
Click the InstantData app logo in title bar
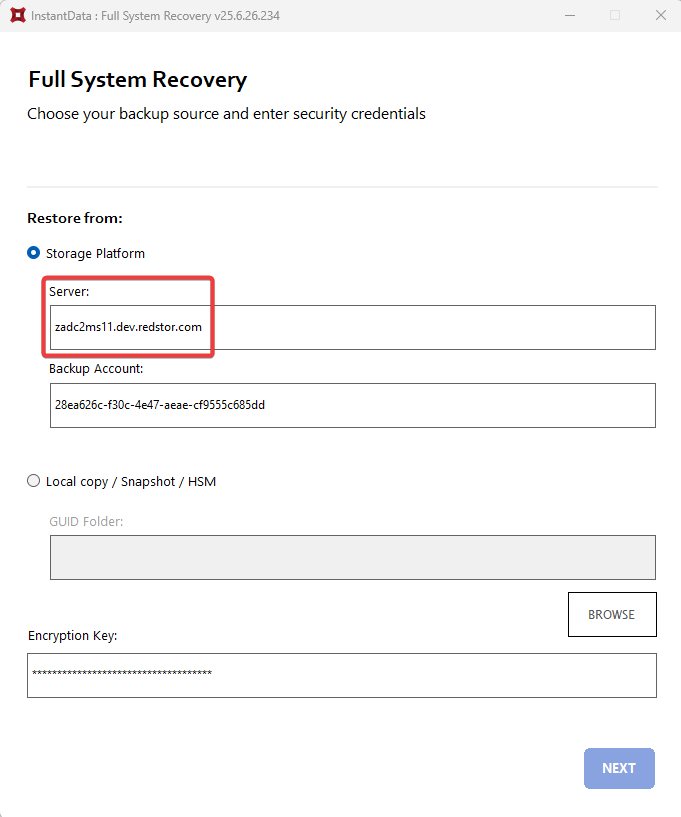pyautogui.click(x=18, y=16)
